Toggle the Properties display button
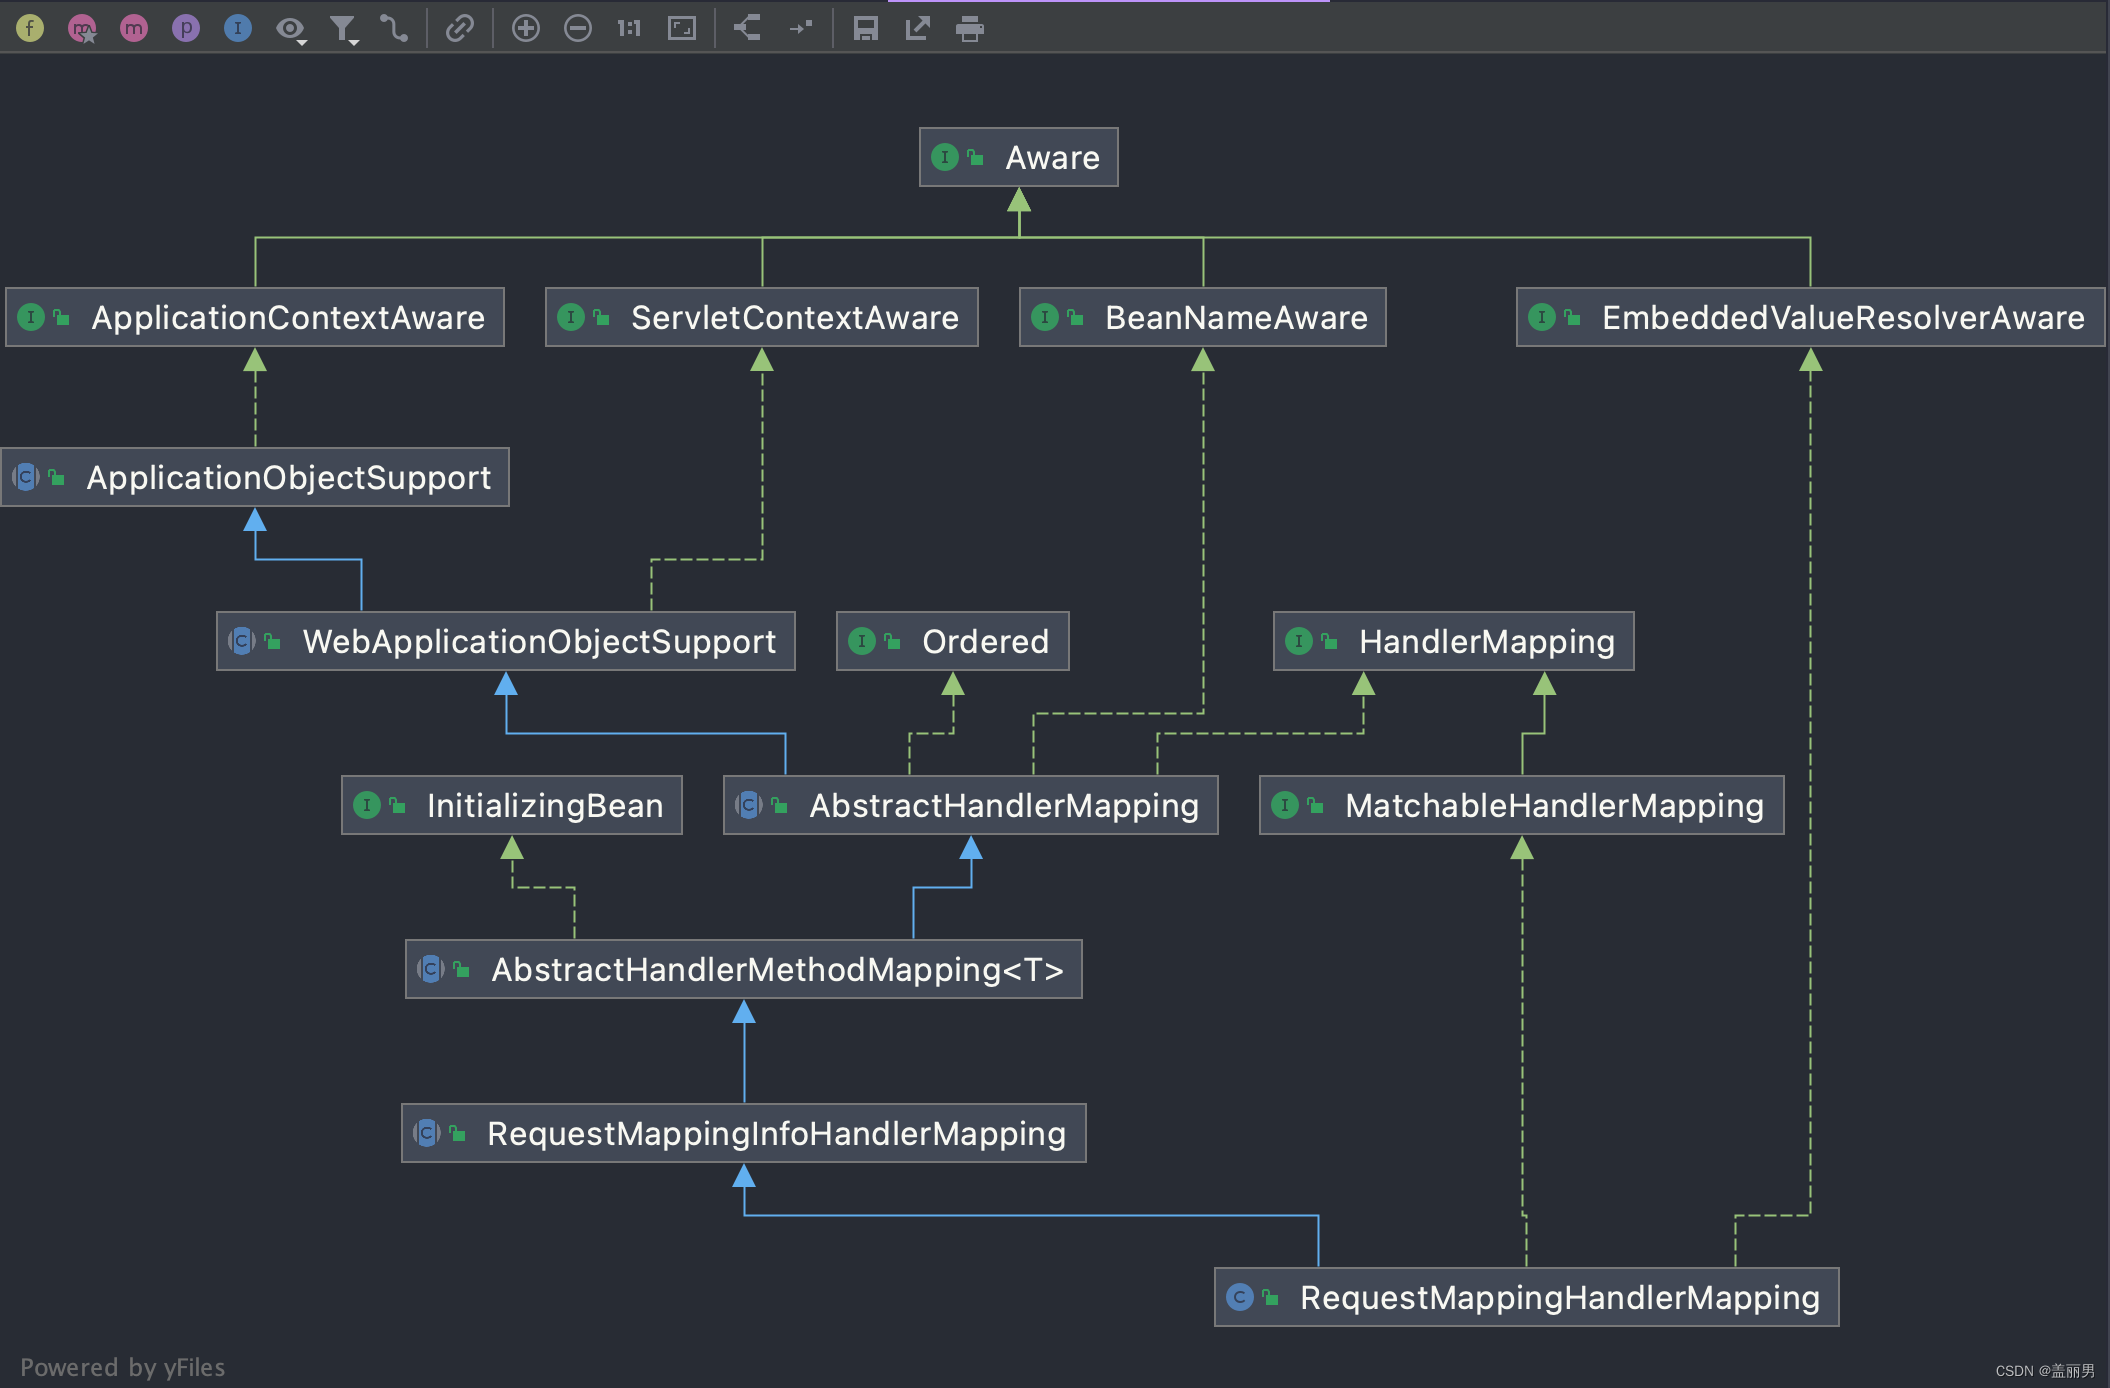The width and height of the screenshot is (2110, 1388). click(x=185, y=28)
